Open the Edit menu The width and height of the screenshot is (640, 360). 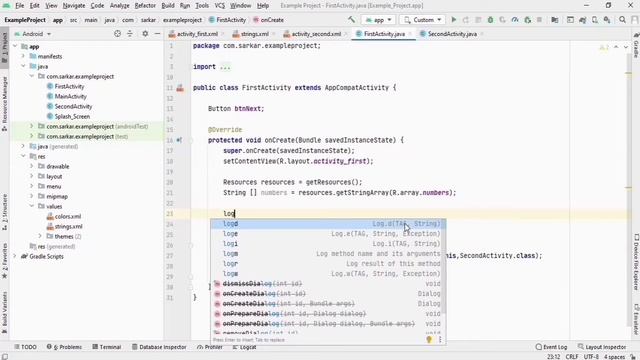click(35, 6)
